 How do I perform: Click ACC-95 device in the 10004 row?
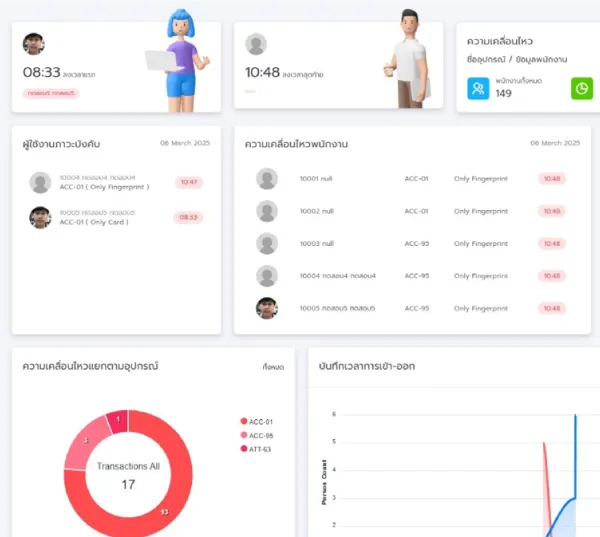click(x=417, y=276)
